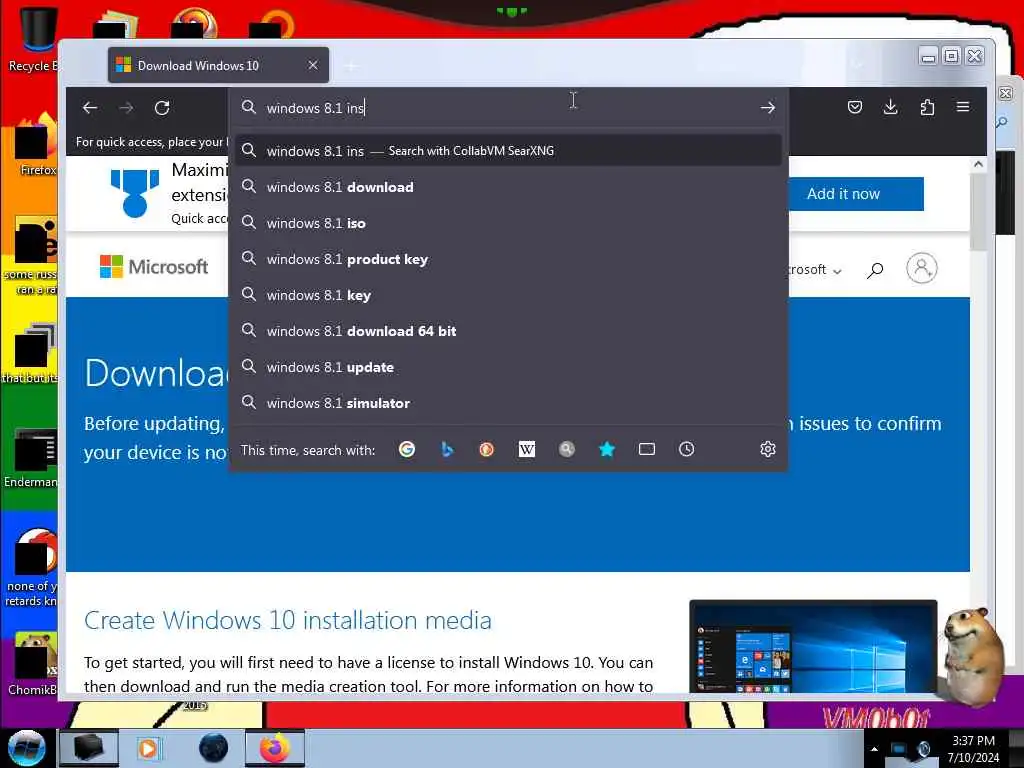1024x768 pixels.
Task: Open the media player taskbar icon
Action: click(148, 748)
